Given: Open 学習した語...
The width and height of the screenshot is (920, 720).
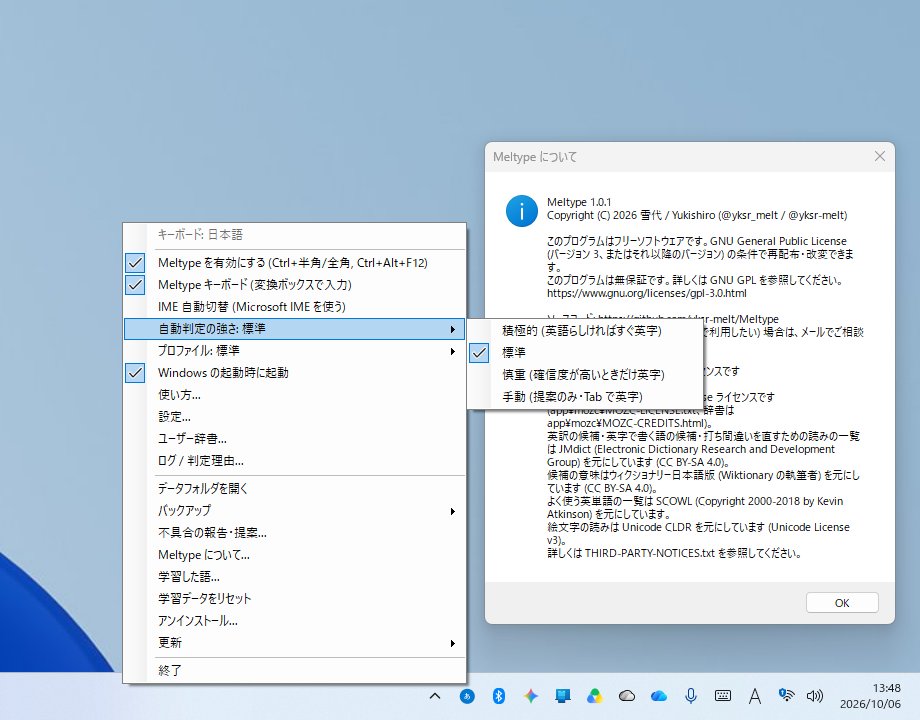Looking at the screenshot, I should 294,577.
